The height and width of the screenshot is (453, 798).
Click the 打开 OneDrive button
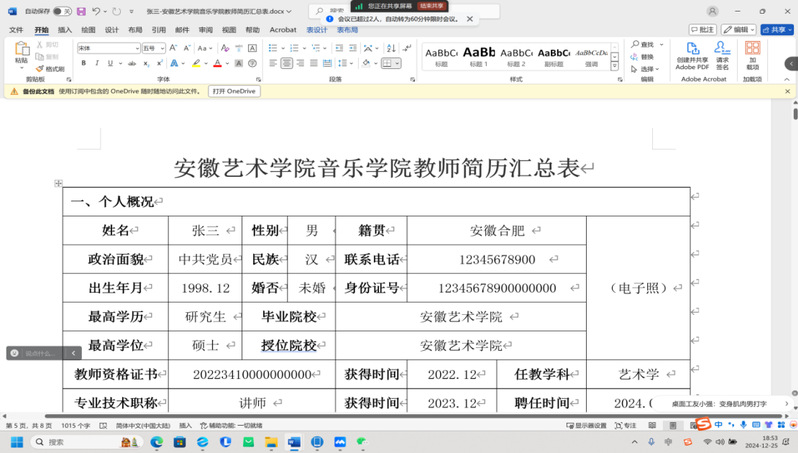234,91
